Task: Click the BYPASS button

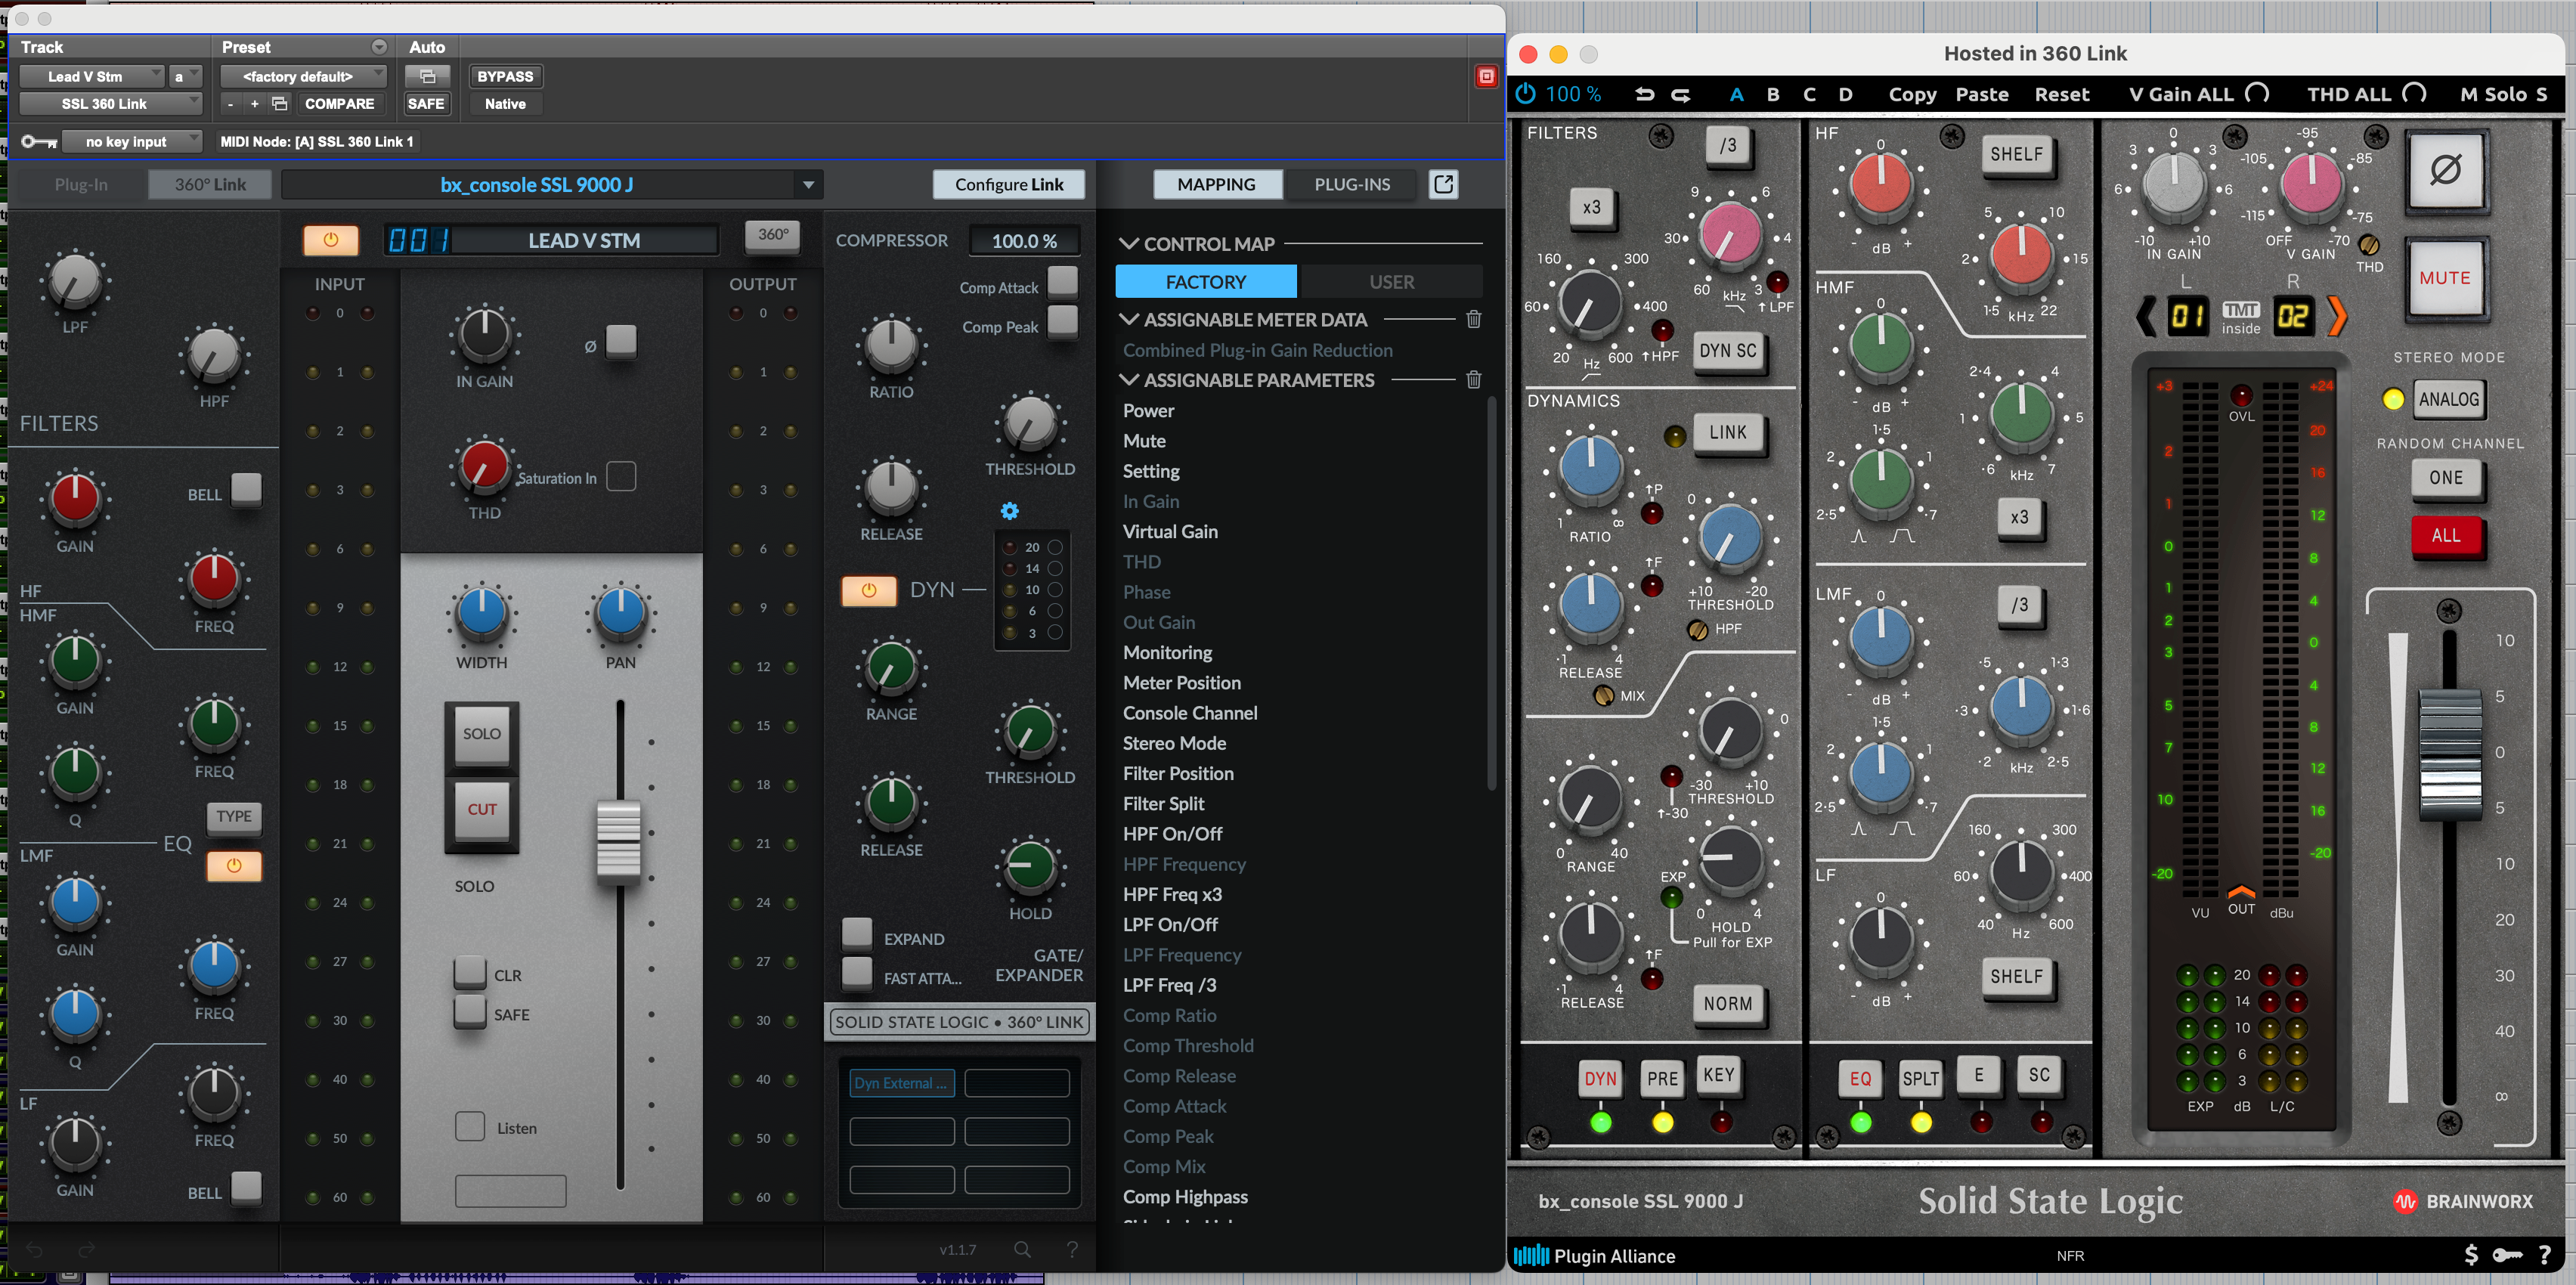Action: coord(505,76)
